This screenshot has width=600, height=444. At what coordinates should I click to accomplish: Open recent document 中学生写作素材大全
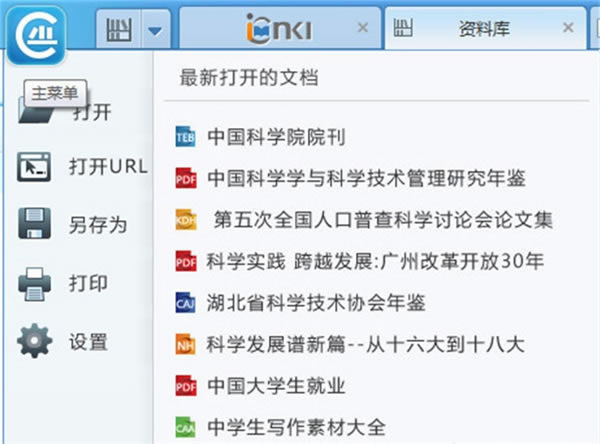296,428
